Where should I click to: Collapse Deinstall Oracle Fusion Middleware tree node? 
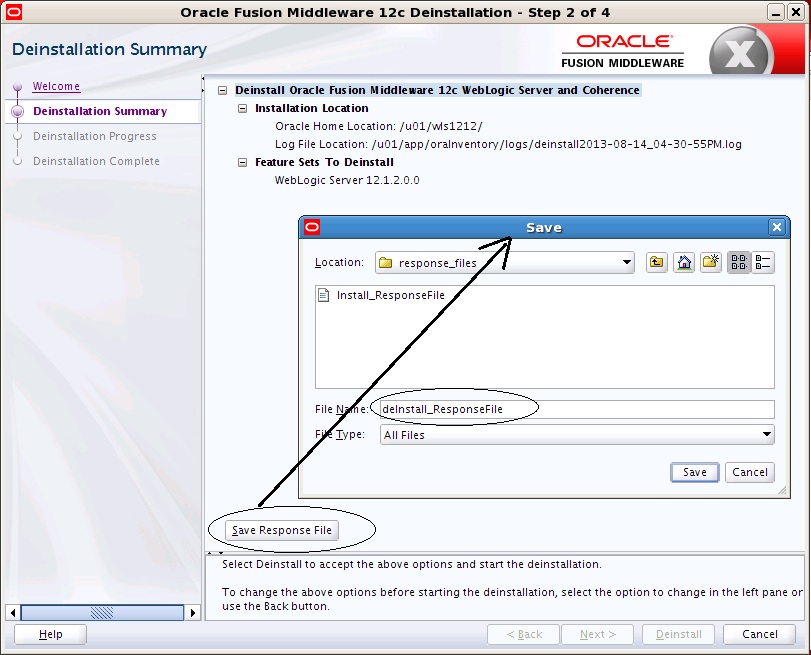[222, 90]
